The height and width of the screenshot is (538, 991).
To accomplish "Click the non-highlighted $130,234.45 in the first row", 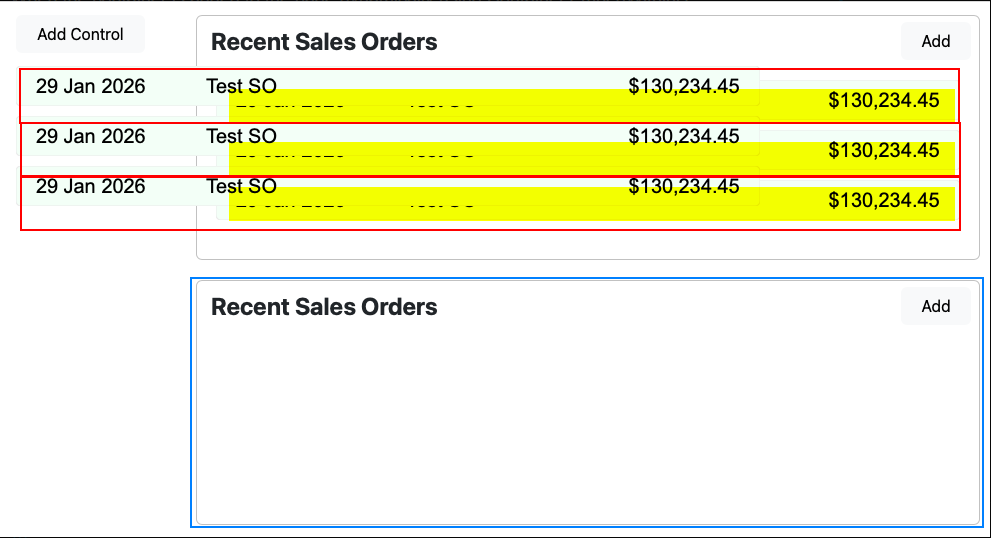I will (684, 87).
